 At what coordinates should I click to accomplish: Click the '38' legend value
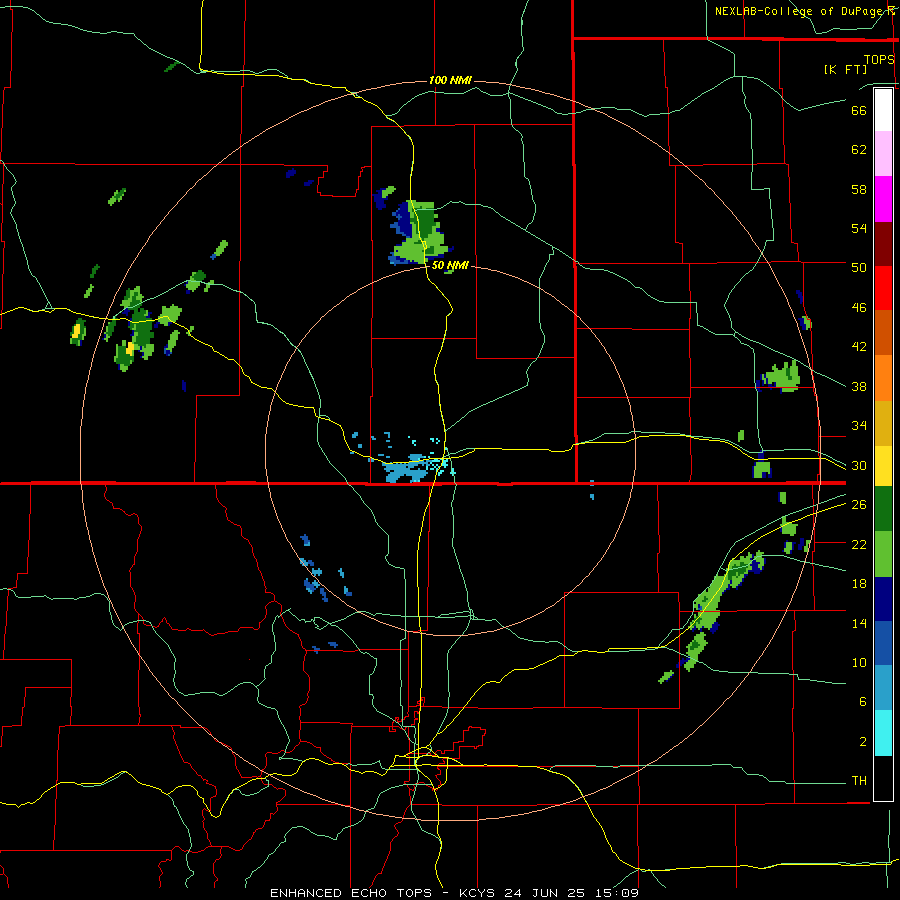click(859, 387)
